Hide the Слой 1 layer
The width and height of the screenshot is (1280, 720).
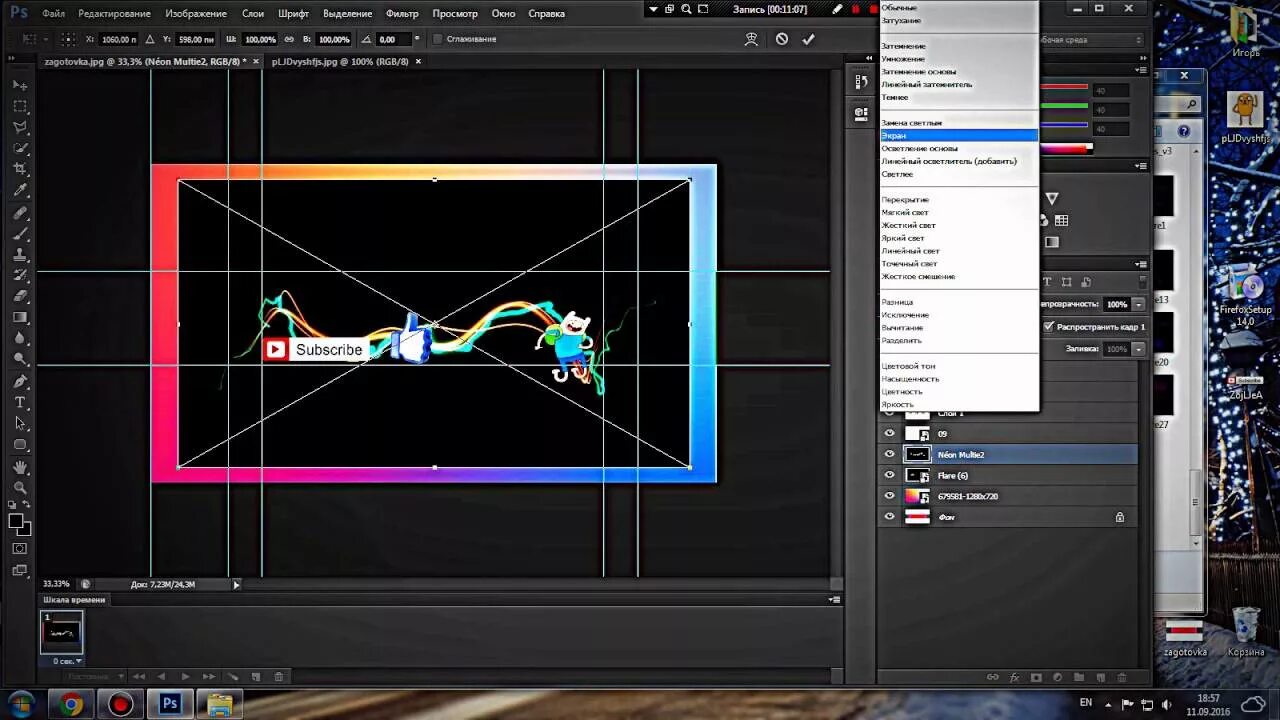point(890,413)
